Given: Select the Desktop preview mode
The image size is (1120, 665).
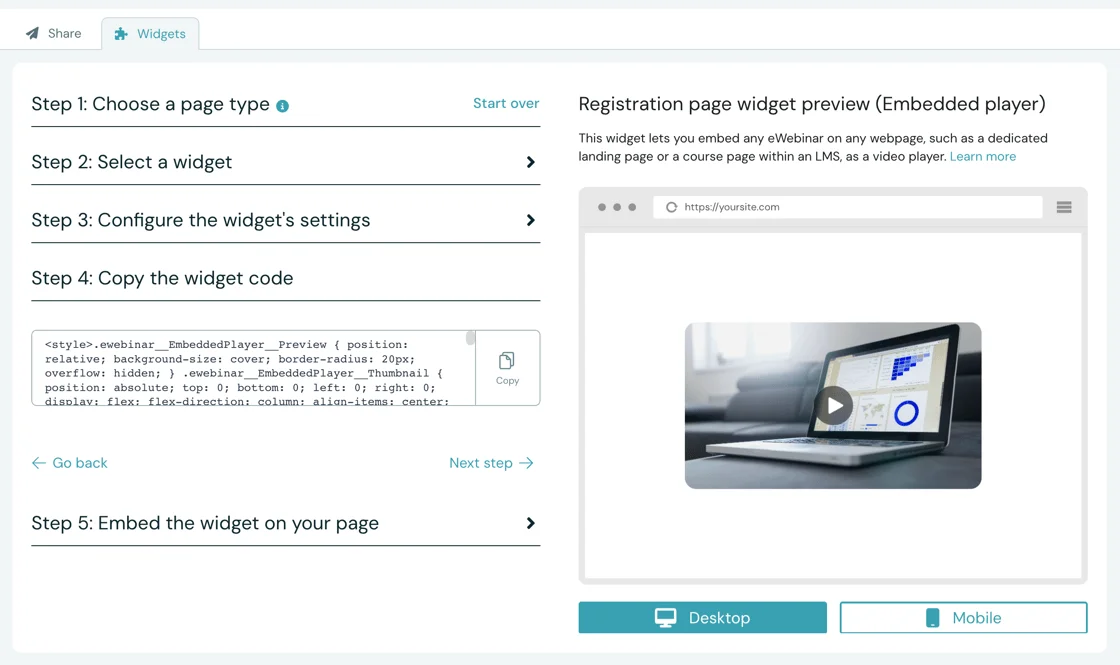Looking at the screenshot, I should click(702, 617).
